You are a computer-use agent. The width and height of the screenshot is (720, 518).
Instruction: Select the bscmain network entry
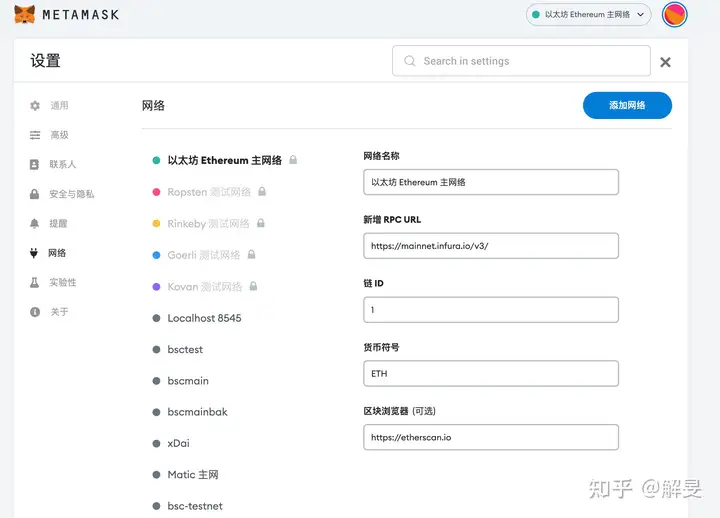181,381
